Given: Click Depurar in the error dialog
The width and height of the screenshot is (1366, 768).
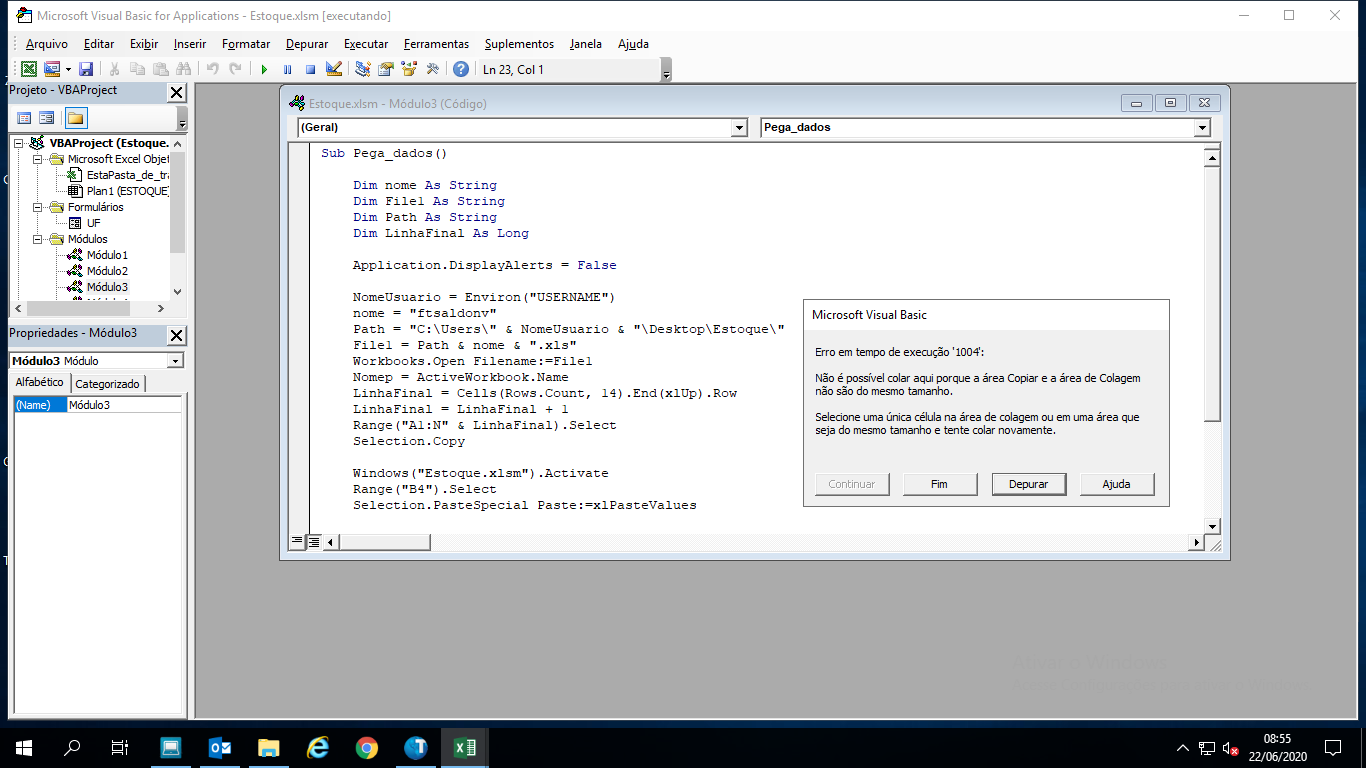Looking at the screenshot, I should [1028, 484].
